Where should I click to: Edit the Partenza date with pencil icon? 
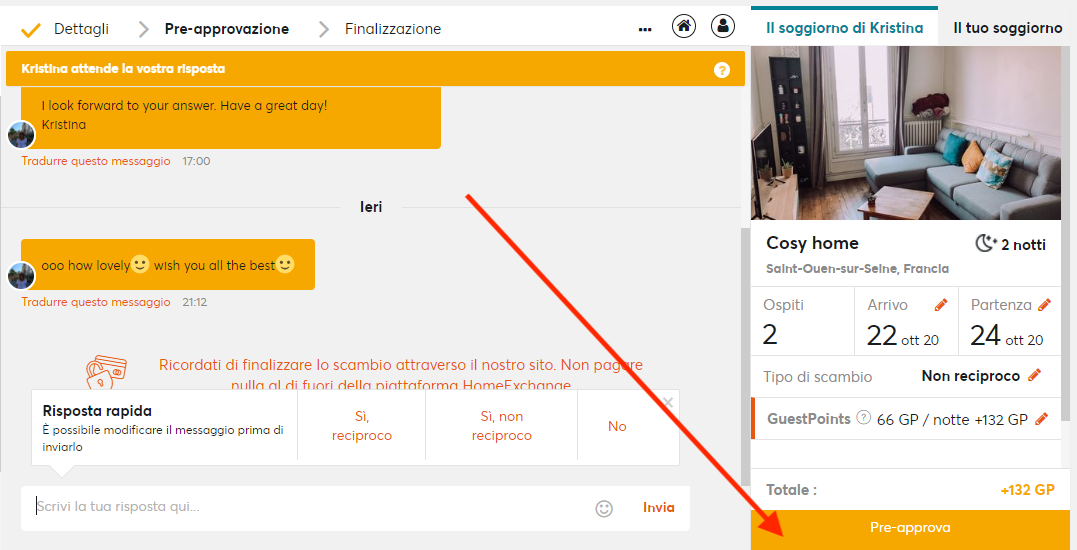[x=1045, y=305]
